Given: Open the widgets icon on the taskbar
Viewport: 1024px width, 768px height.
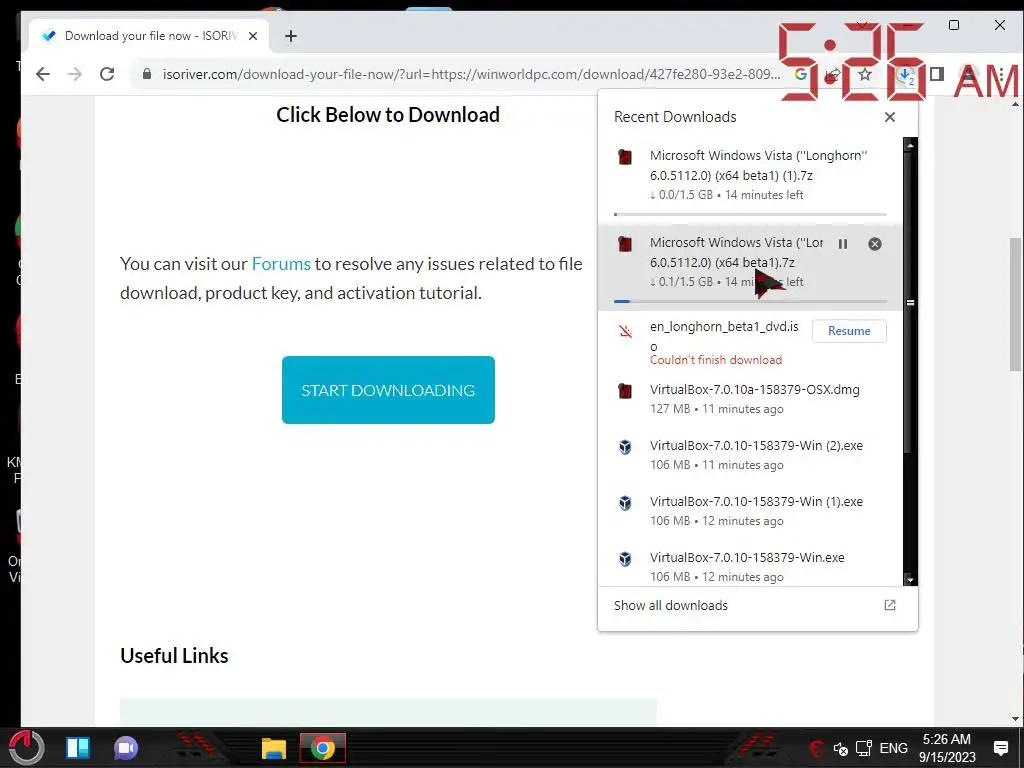Looking at the screenshot, I should coord(78,748).
